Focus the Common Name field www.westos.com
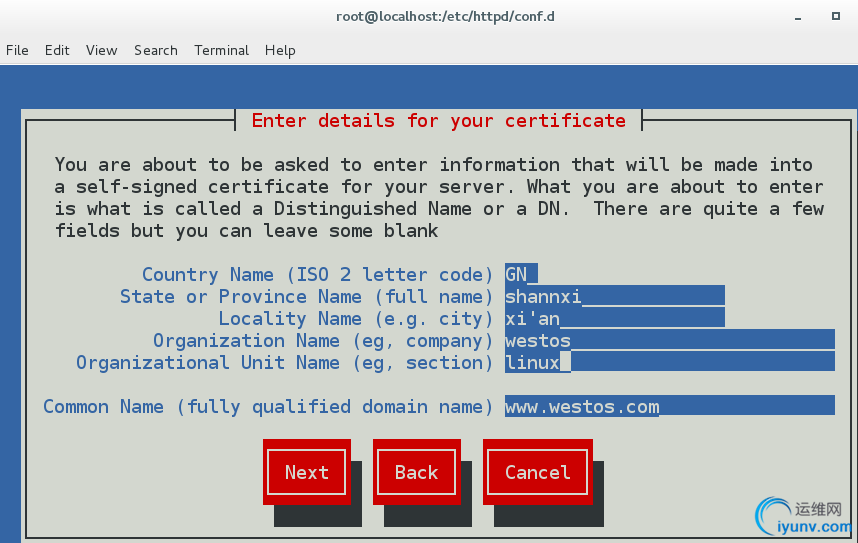Viewport: 858px width, 543px height. 670,406
